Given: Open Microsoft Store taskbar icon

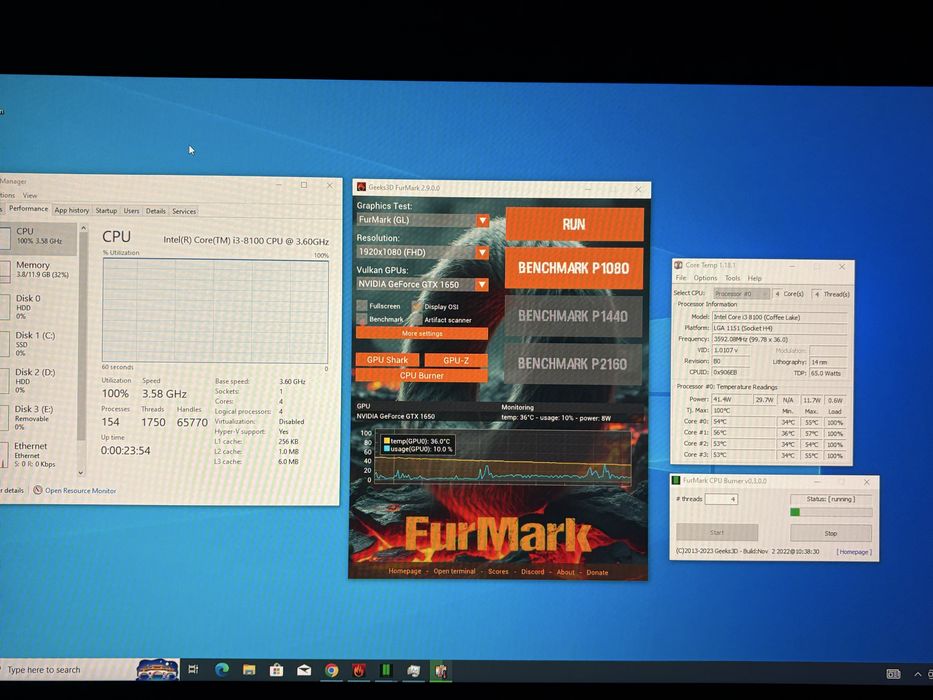Looking at the screenshot, I should pyautogui.click(x=276, y=670).
